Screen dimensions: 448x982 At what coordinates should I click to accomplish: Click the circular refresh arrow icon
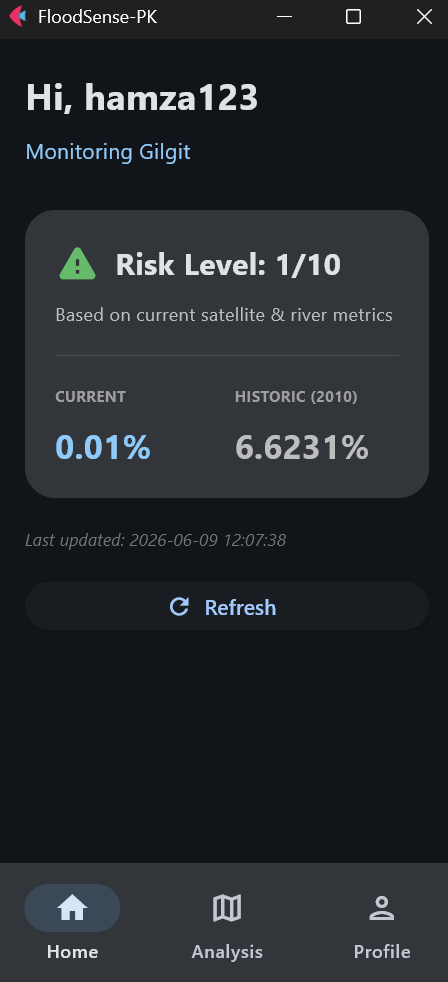(179, 606)
